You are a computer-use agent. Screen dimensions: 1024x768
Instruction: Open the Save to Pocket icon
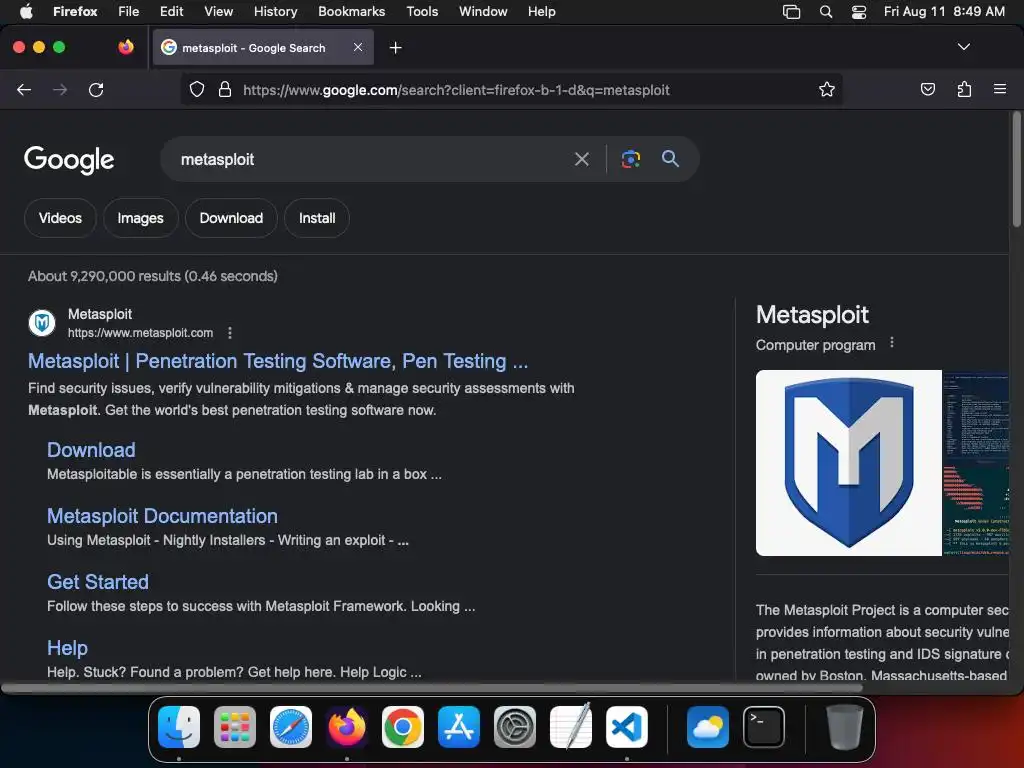927,89
